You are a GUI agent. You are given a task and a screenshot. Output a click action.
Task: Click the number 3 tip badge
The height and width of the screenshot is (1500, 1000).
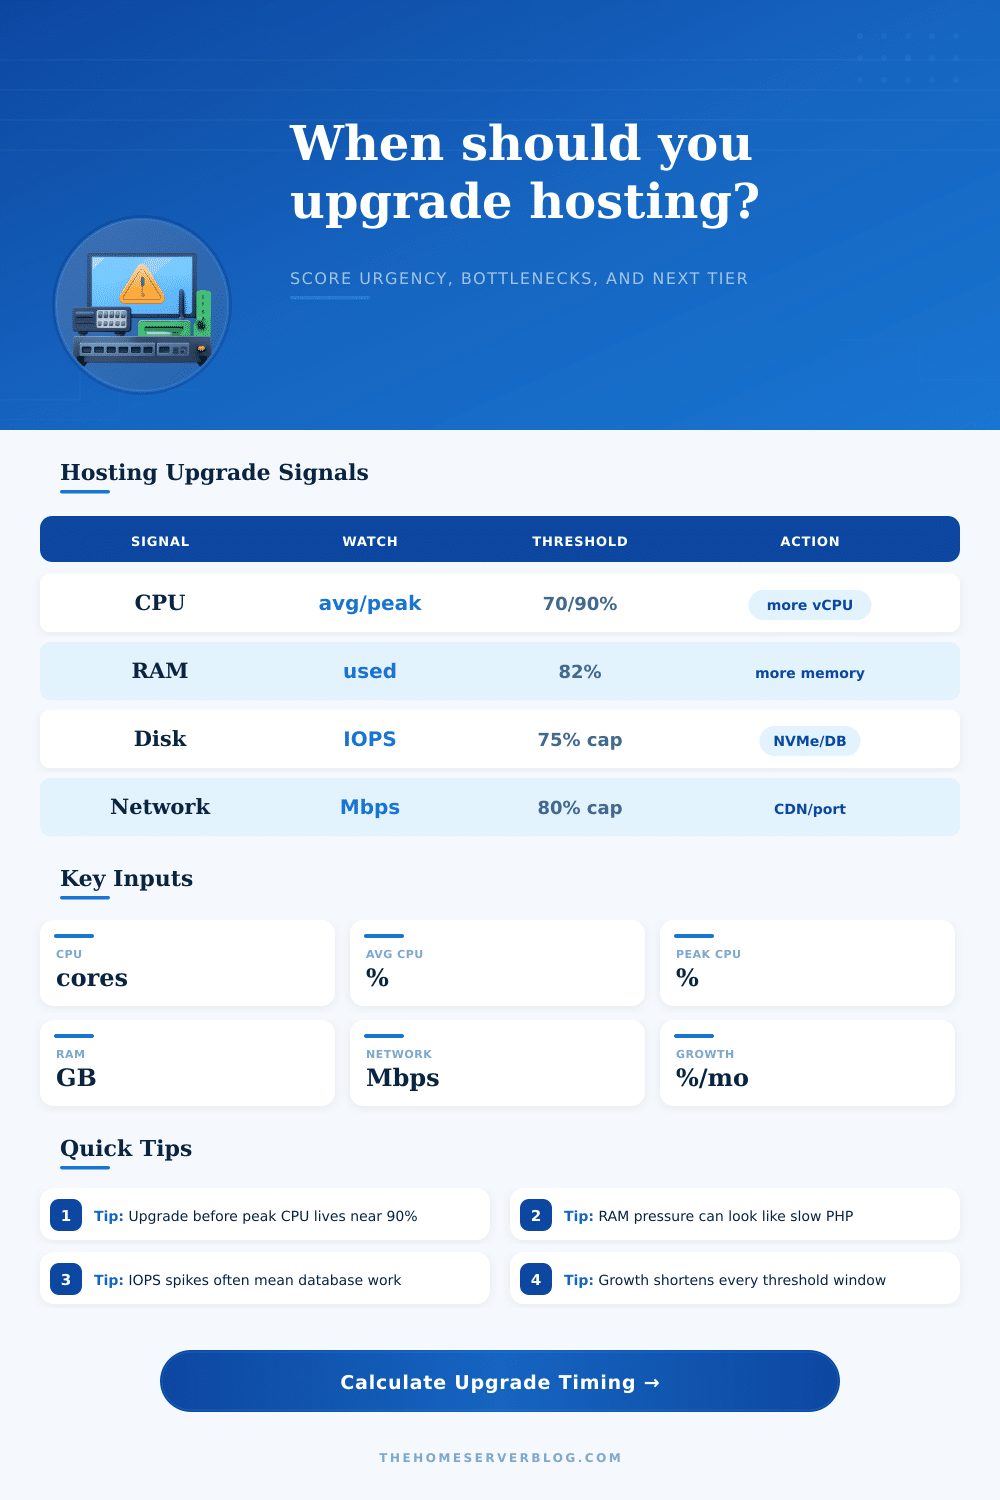(x=66, y=1279)
